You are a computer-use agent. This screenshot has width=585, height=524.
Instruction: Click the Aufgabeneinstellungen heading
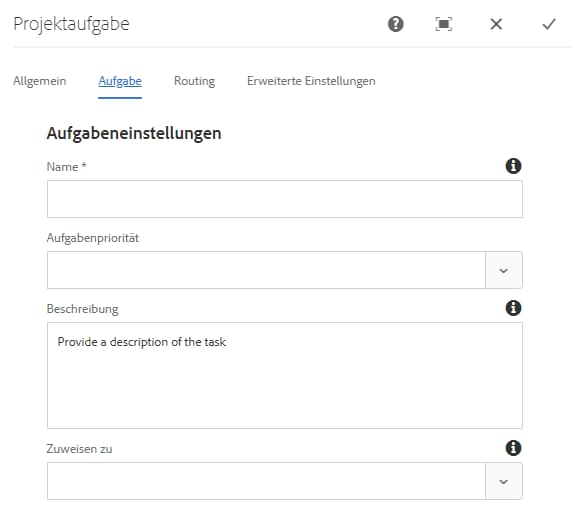coord(134,133)
